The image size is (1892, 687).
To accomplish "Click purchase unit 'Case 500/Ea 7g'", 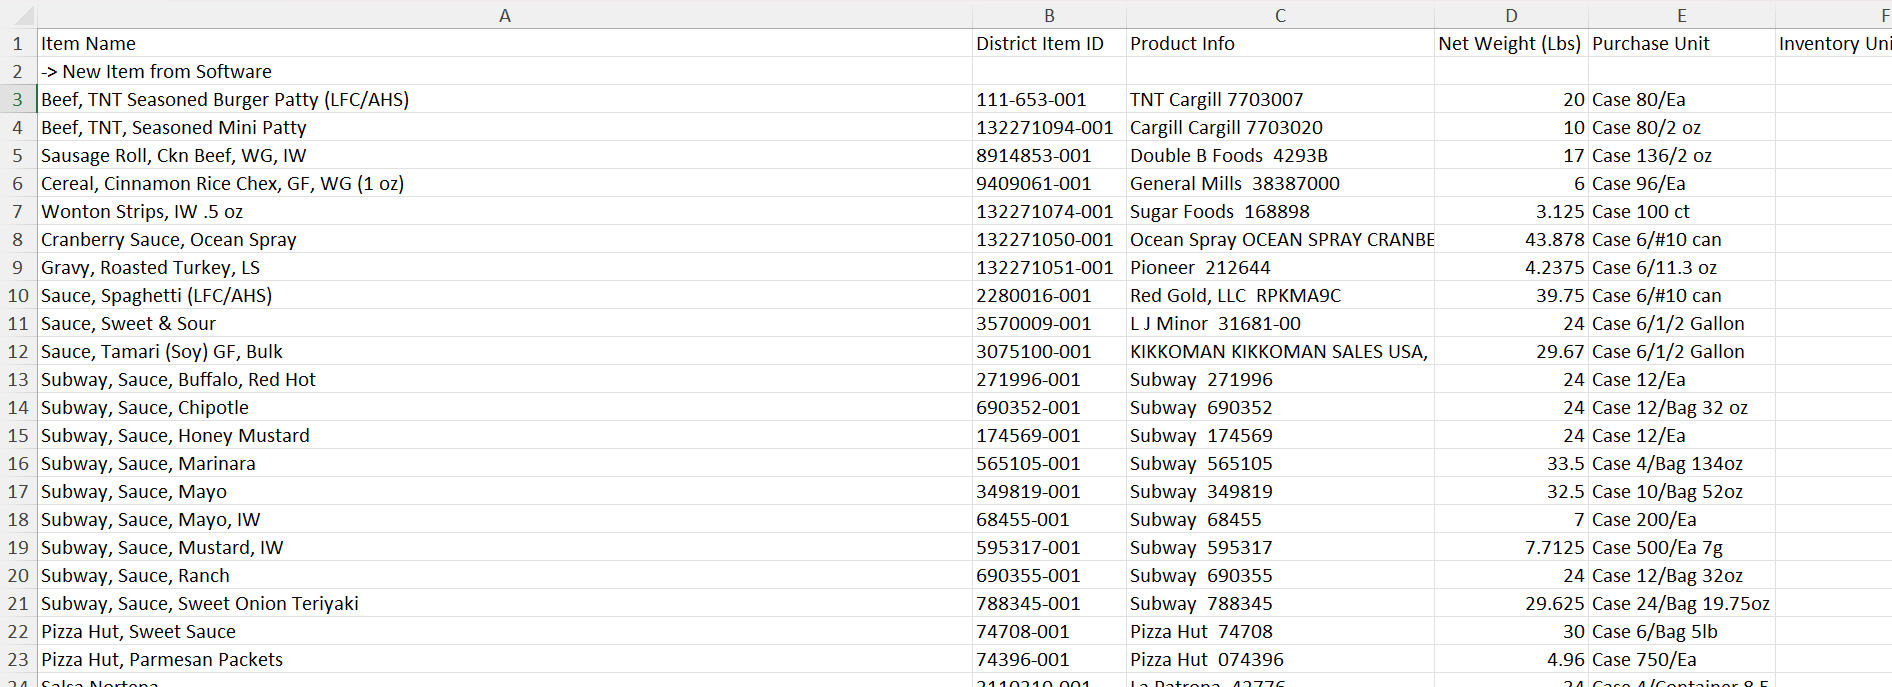I will (x=1682, y=547).
